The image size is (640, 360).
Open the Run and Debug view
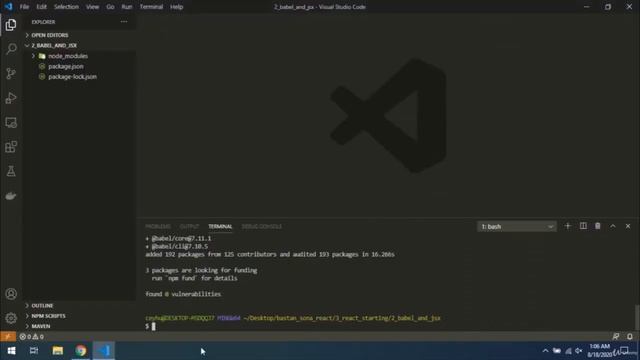pos(11,98)
